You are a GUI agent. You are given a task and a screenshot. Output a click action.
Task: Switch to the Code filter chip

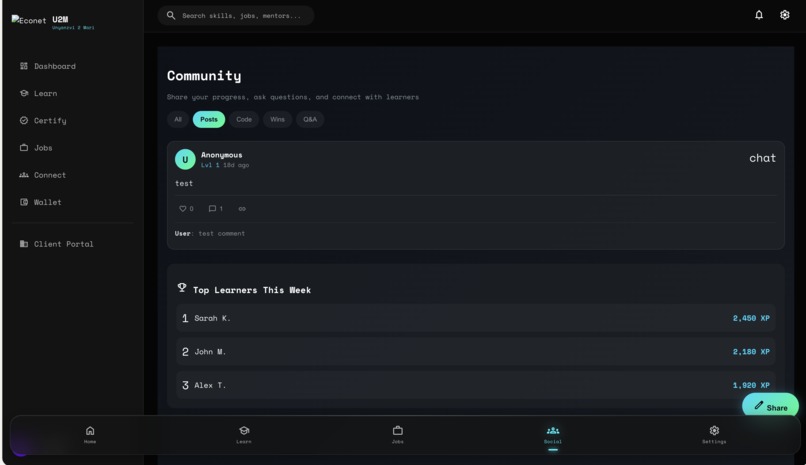pos(244,119)
